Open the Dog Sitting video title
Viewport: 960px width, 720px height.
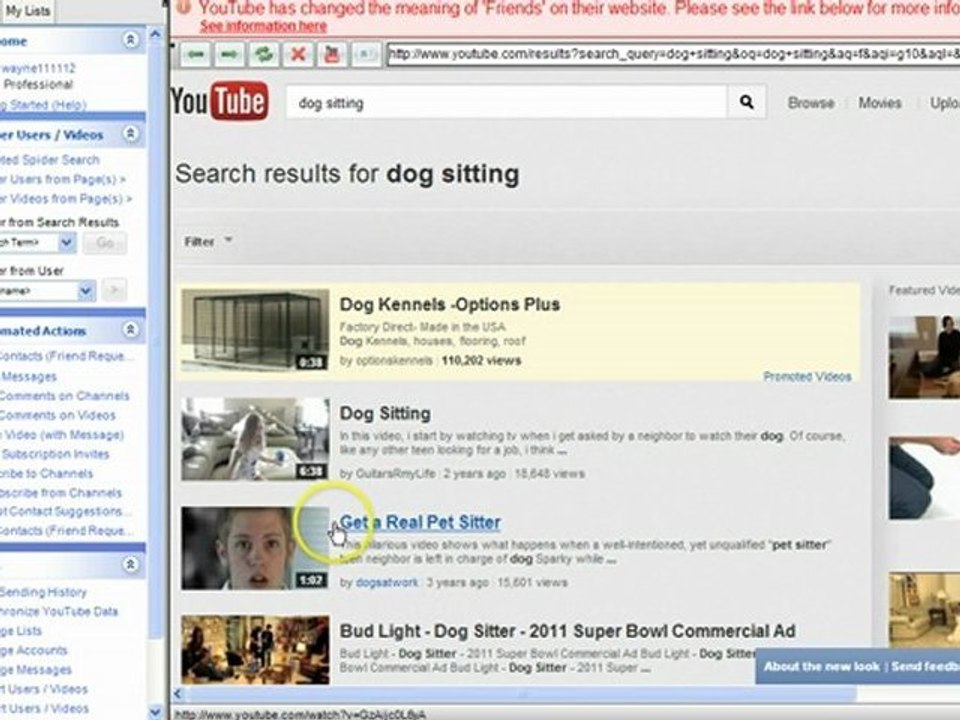pyautogui.click(x=385, y=413)
